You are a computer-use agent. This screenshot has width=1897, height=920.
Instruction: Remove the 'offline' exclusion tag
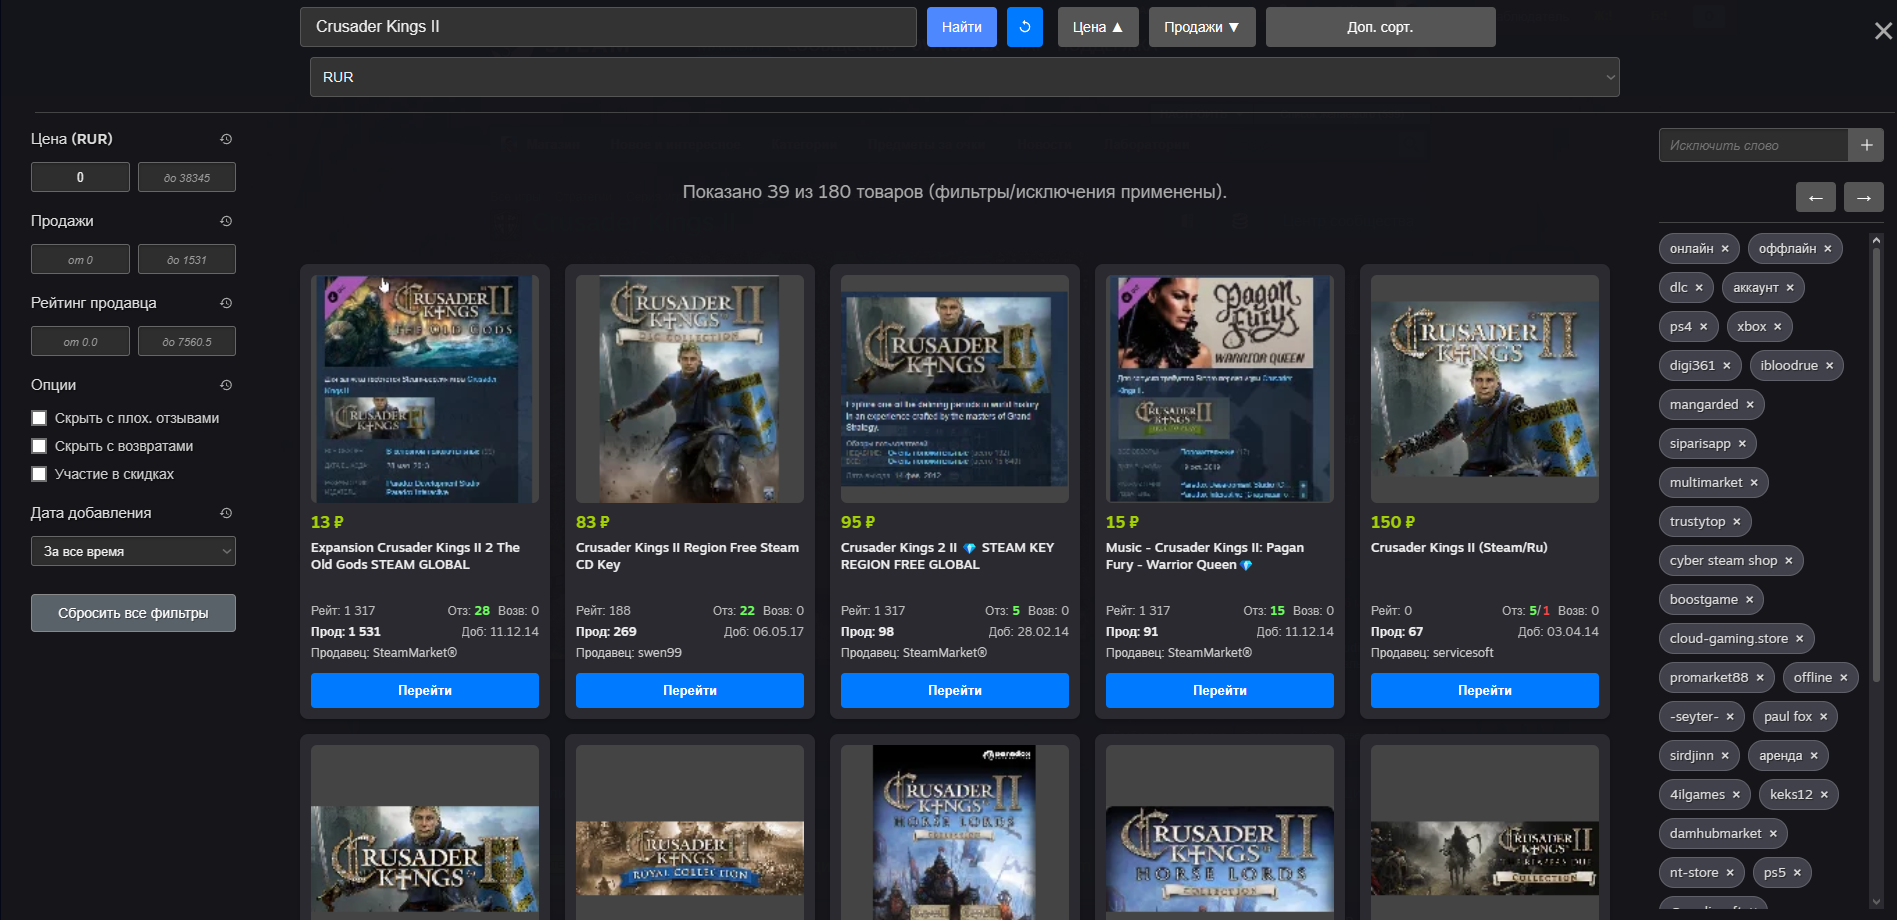1844,678
